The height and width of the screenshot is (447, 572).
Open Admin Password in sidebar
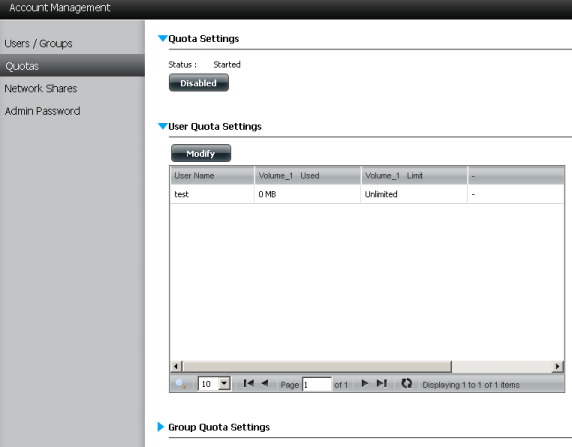pos(42,111)
